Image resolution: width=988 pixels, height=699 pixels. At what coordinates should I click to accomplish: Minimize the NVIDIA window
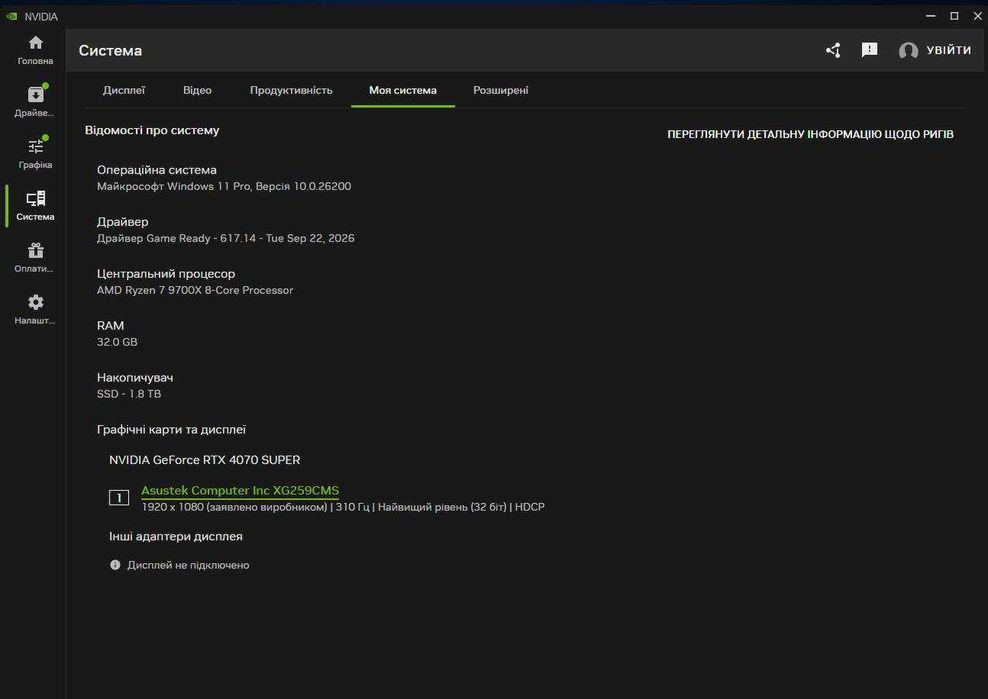931,16
